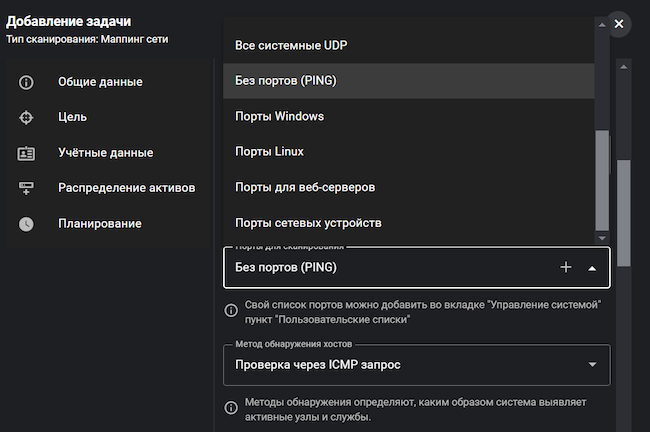Click the dropdown list scrollbar thumb
This screenshot has width=650, height=432.
click(x=601, y=180)
